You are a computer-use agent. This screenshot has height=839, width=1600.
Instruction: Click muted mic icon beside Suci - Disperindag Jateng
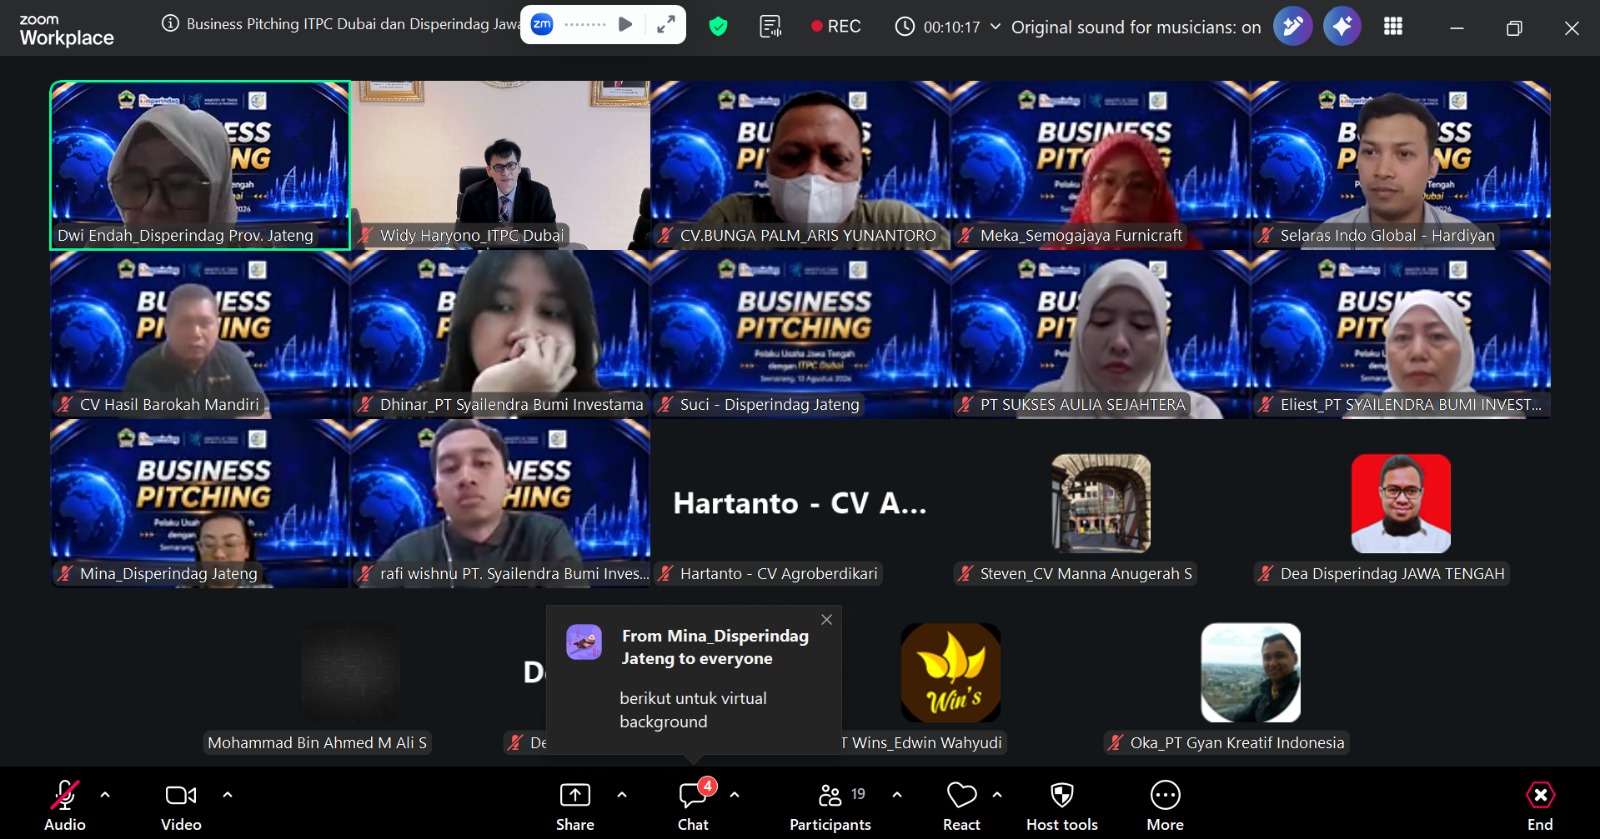(x=666, y=405)
